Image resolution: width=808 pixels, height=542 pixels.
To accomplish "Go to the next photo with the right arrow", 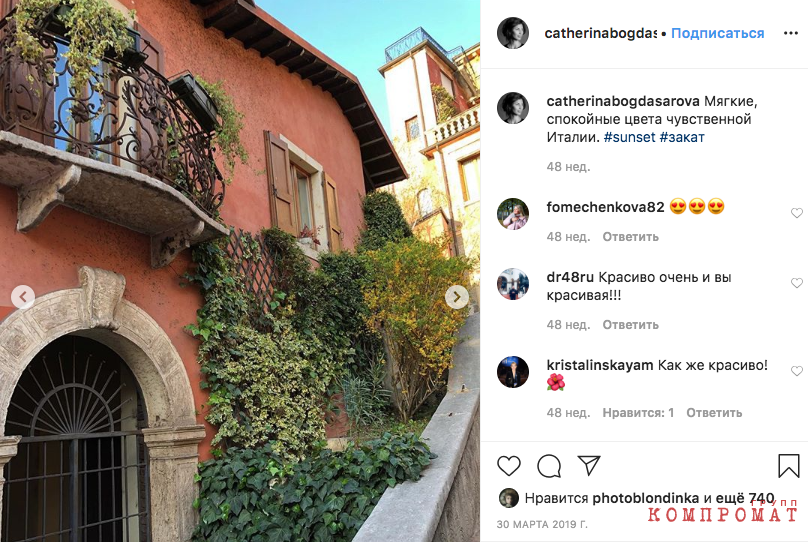I will click(457, 297).
